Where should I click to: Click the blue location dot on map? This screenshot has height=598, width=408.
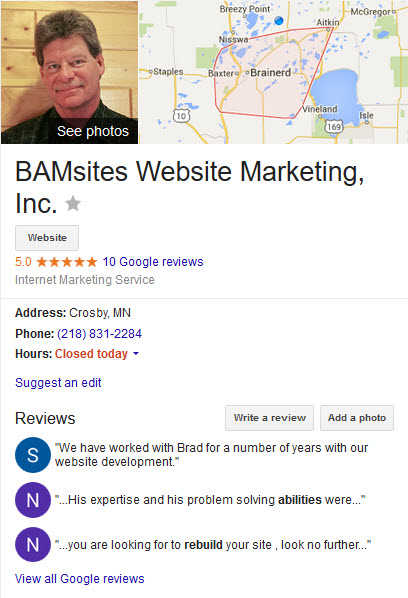279,21
